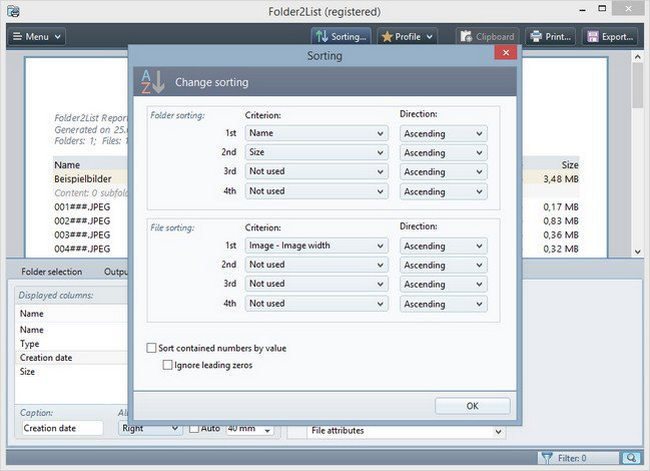Viewport: 650px width, 471px height.
Task: Open folder sorting 4th direction dropdown
Action: click(x=444, y=192)
